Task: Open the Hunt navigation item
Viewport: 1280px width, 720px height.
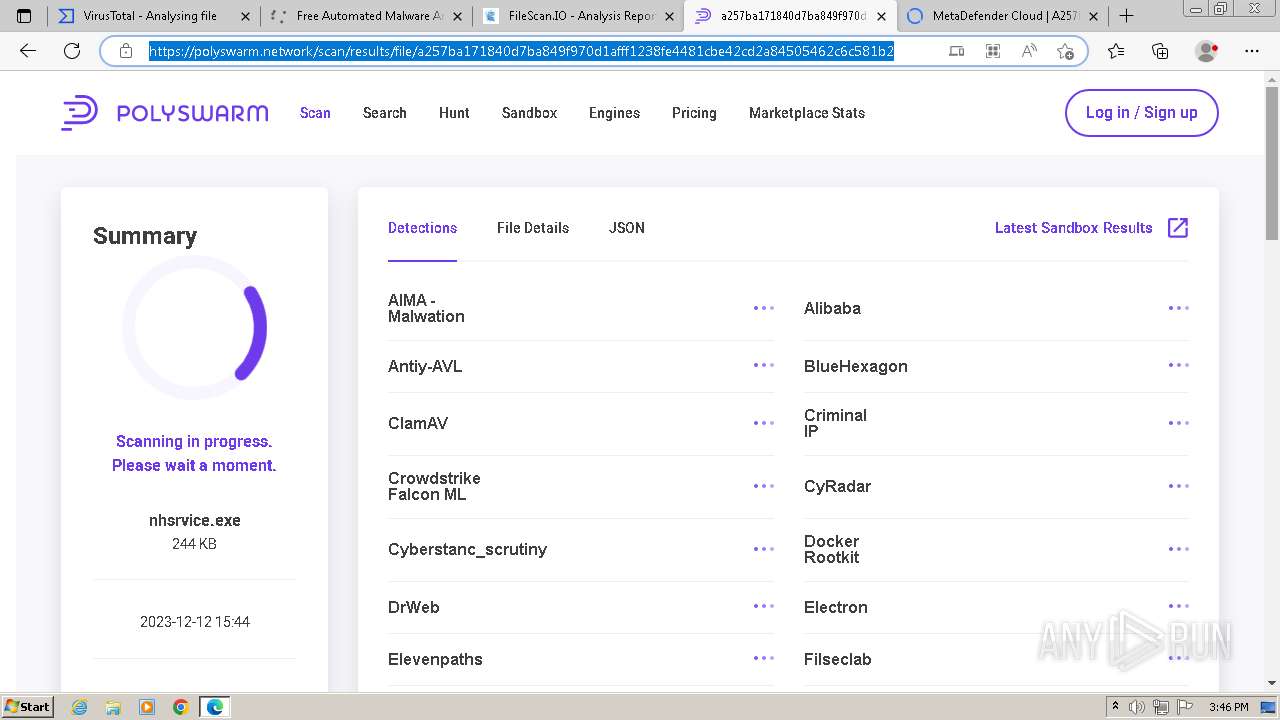Action: 454,113
